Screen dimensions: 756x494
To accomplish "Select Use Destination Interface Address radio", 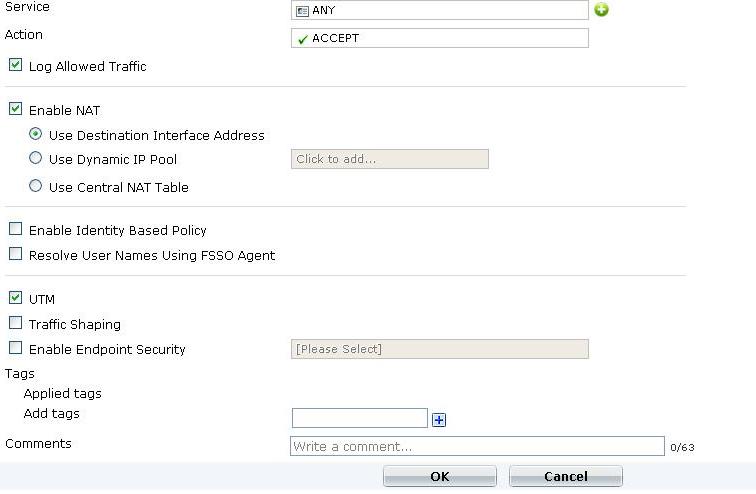I will pyautogui.click(x=36, y=135).
